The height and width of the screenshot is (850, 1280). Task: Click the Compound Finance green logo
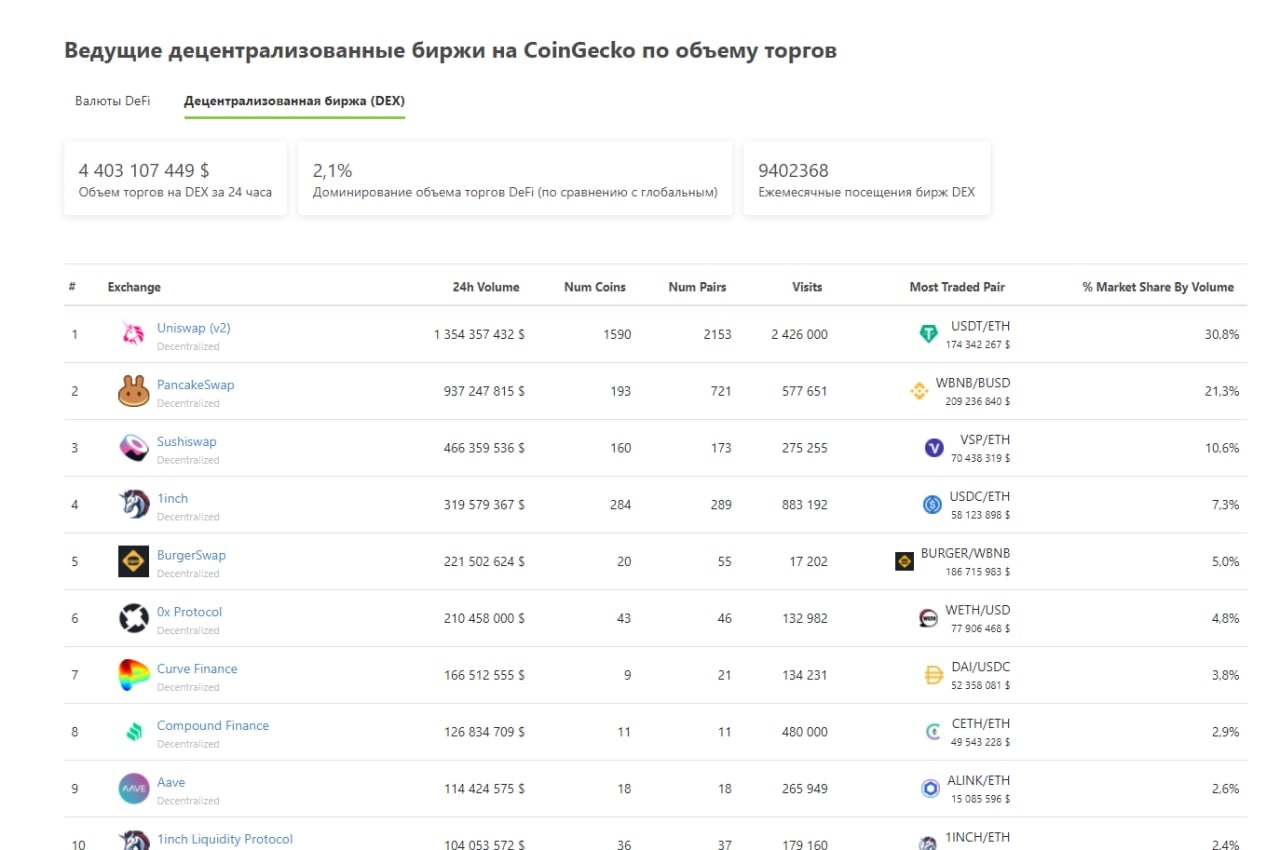pos(133,732)
